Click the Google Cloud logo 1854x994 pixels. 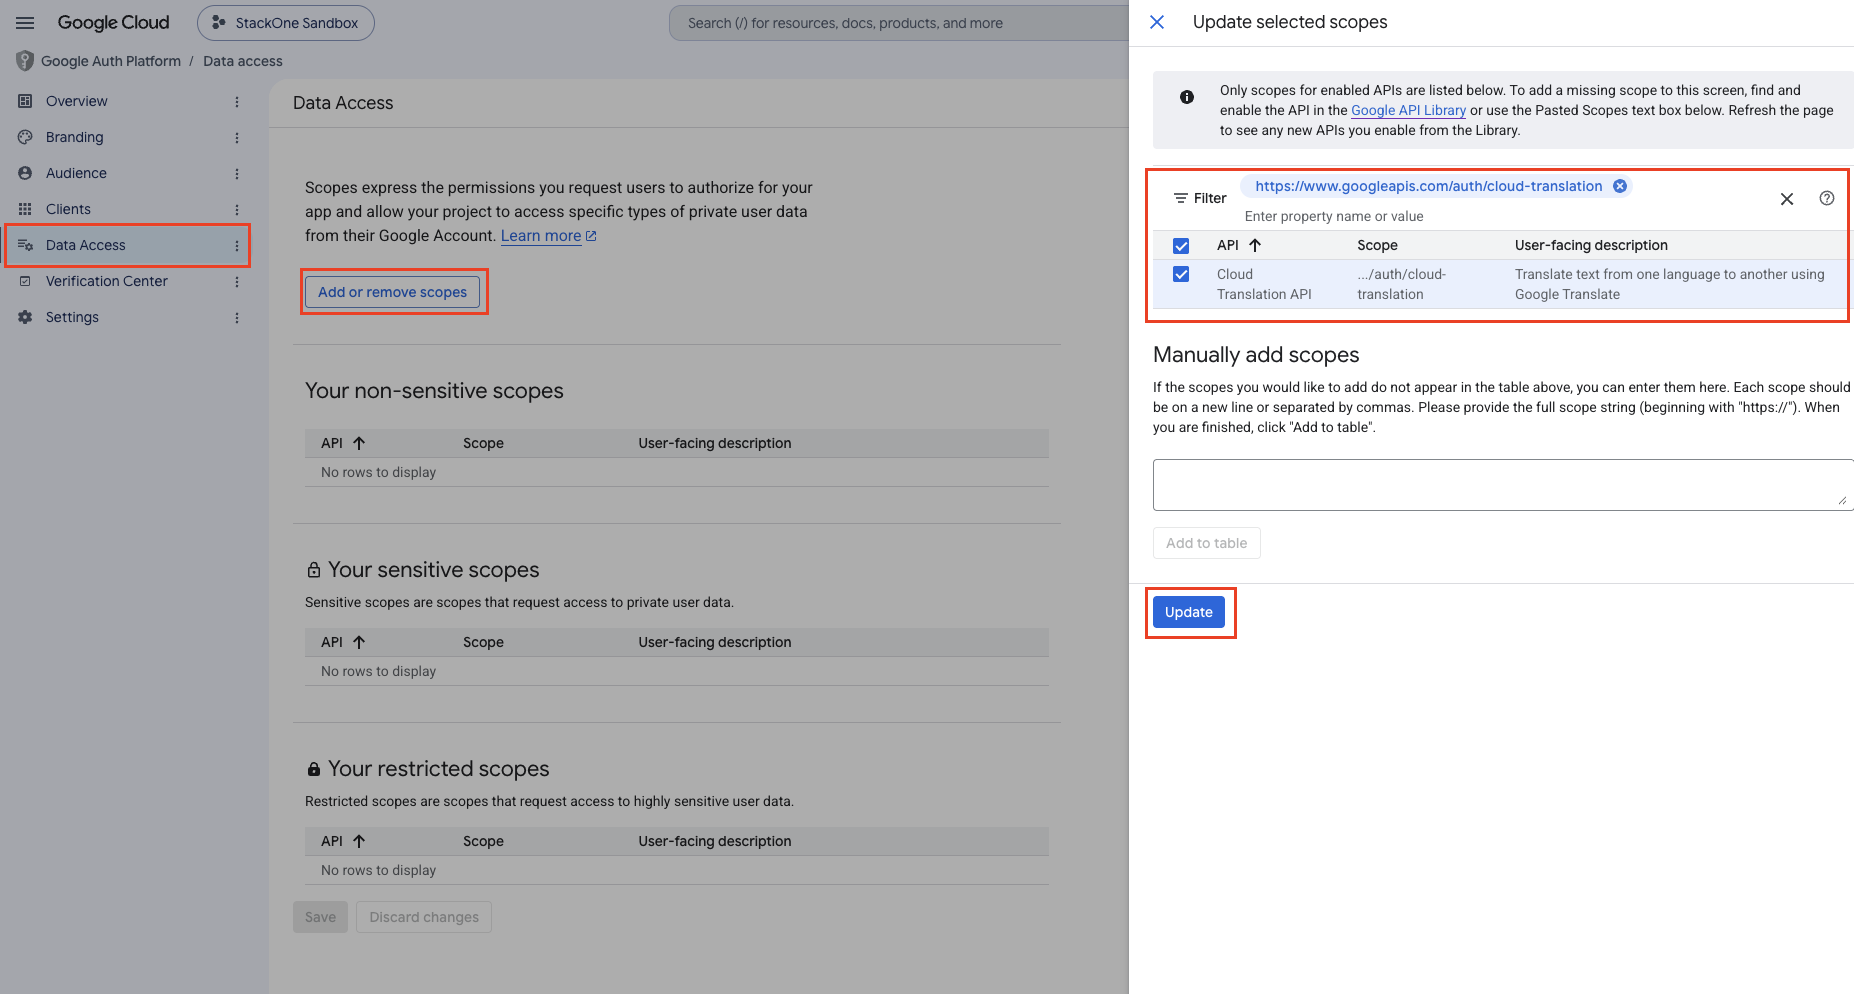113,23
